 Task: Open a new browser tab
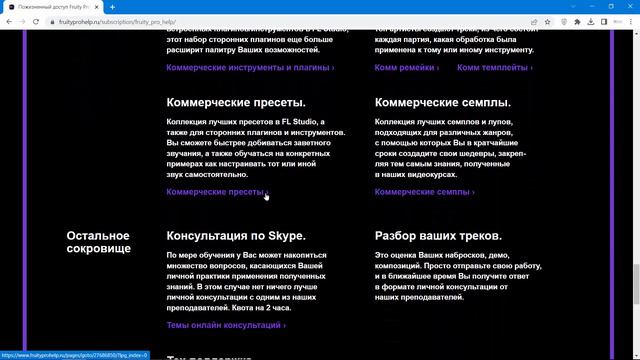[112, 7]
